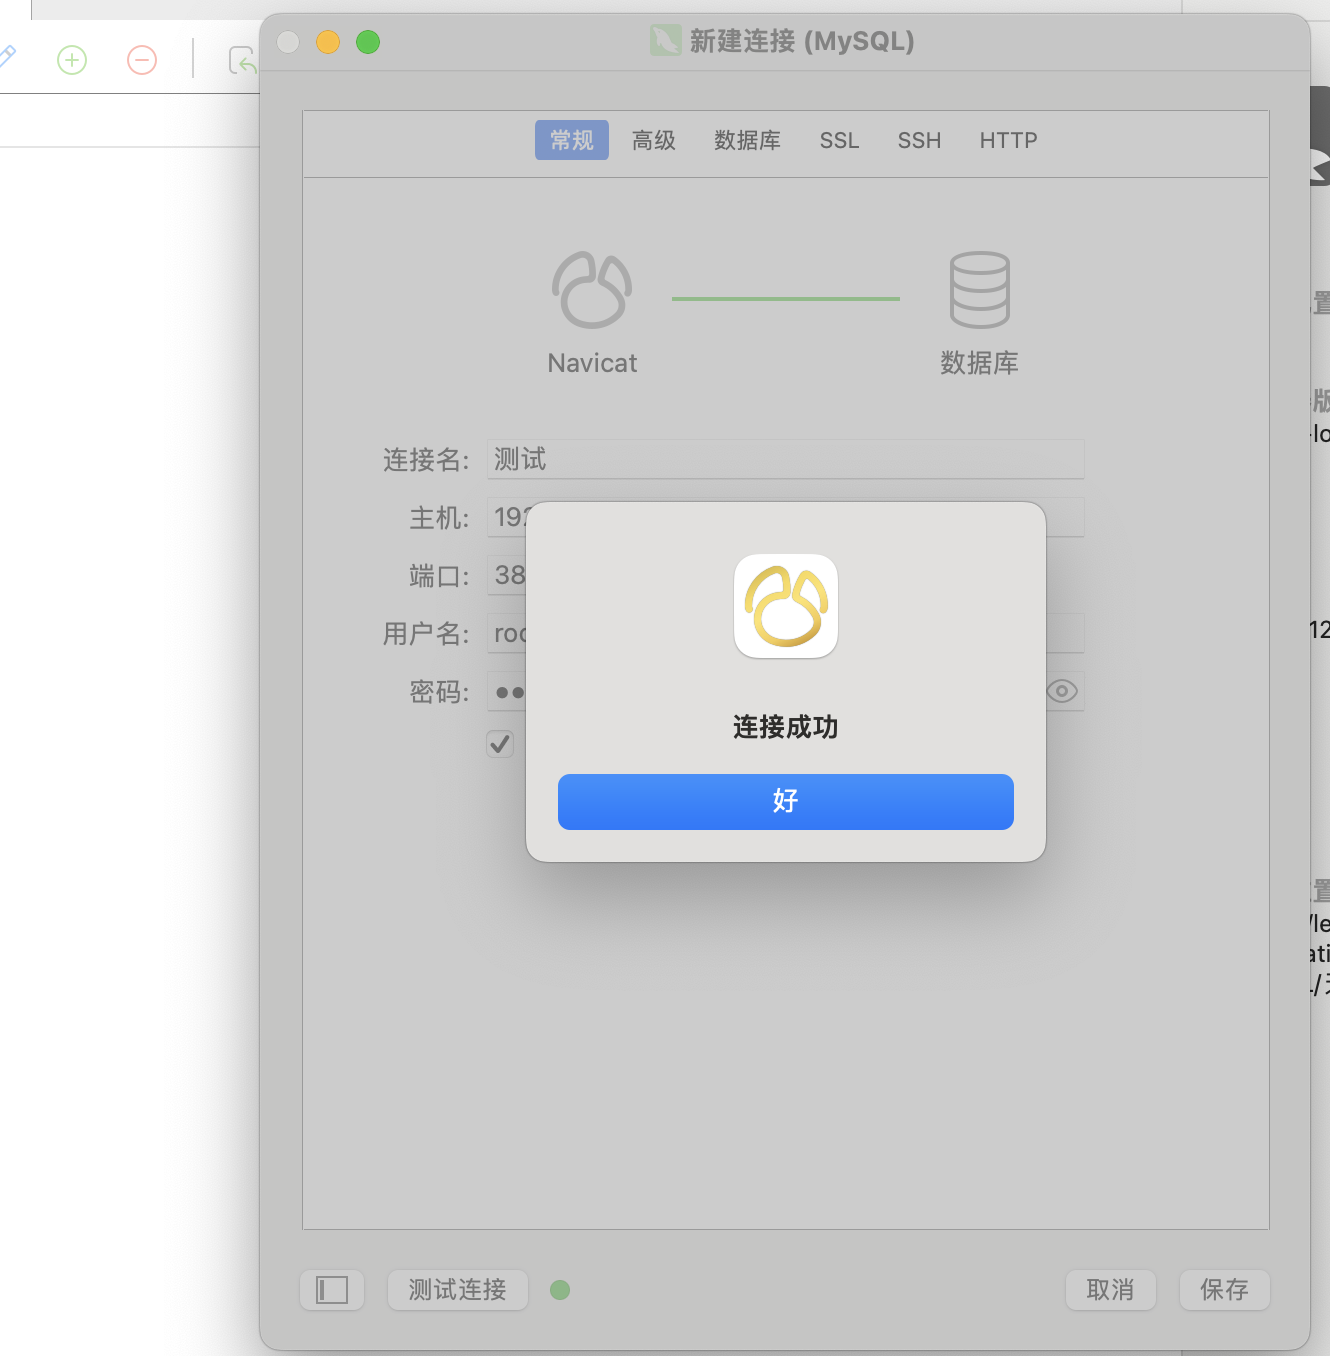Click the Navicat logo icon in diagram
The width and height of the screenshot is (1330, 1356).
tap(592, 290)
